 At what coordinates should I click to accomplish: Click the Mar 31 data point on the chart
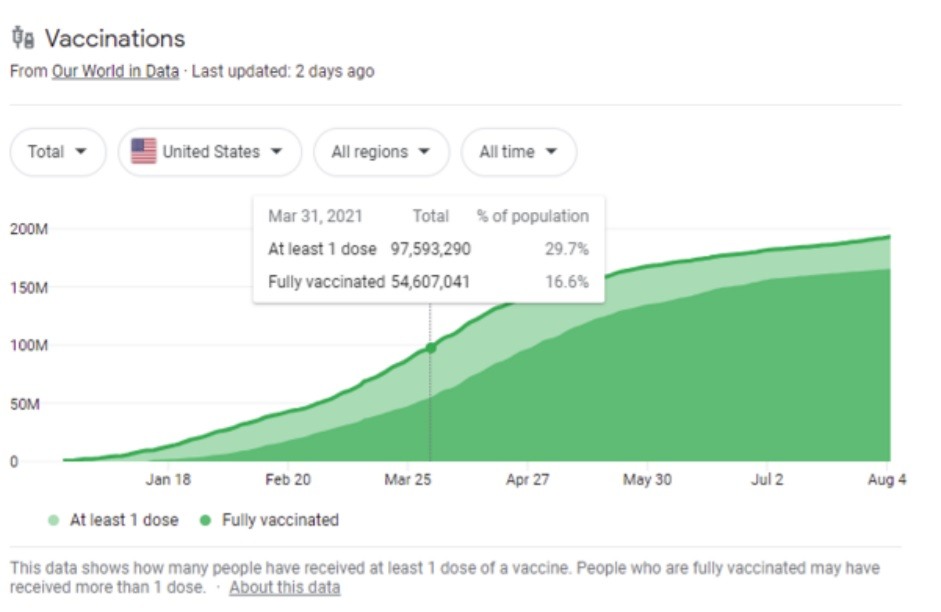point(431,347)
